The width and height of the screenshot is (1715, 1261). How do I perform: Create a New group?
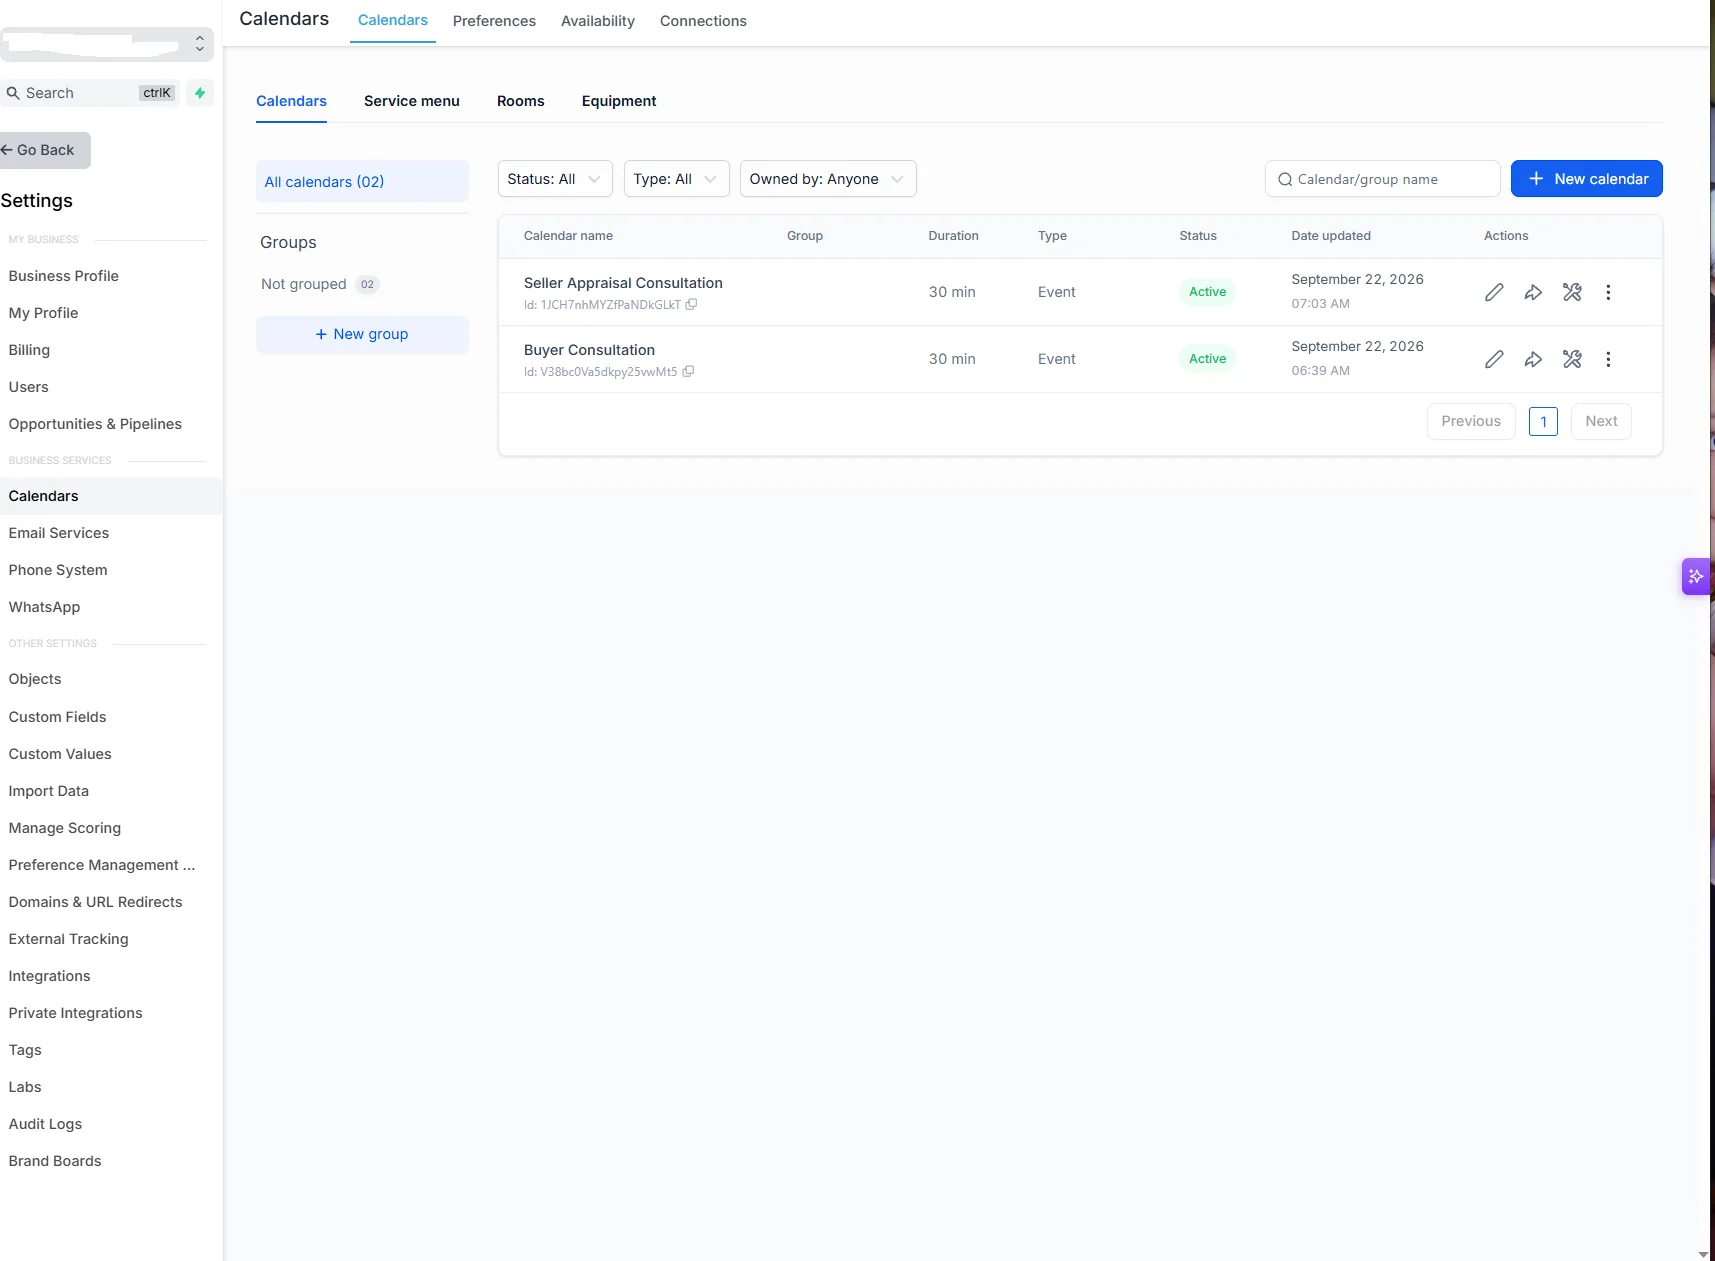point(362,334)
